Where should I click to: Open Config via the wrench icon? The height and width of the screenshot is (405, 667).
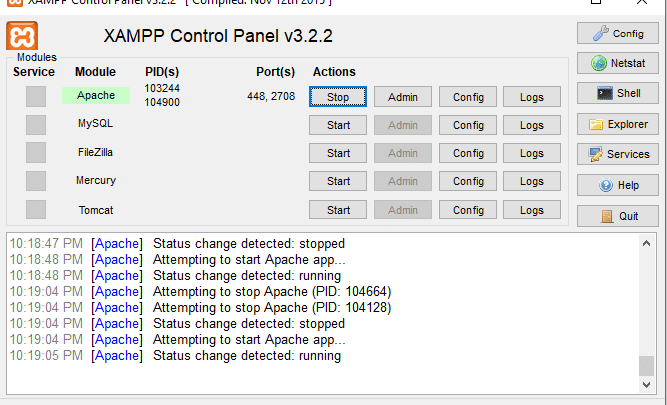tap(601, 33)
